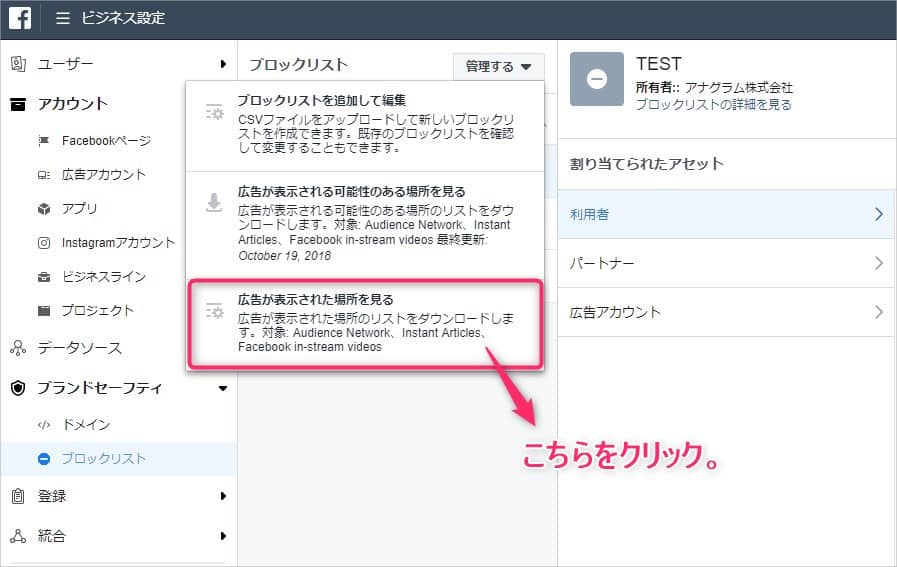Open the hamburger menu beside ビジネス設定
This screenshot has height=567, width=897.
coord(62,18)
